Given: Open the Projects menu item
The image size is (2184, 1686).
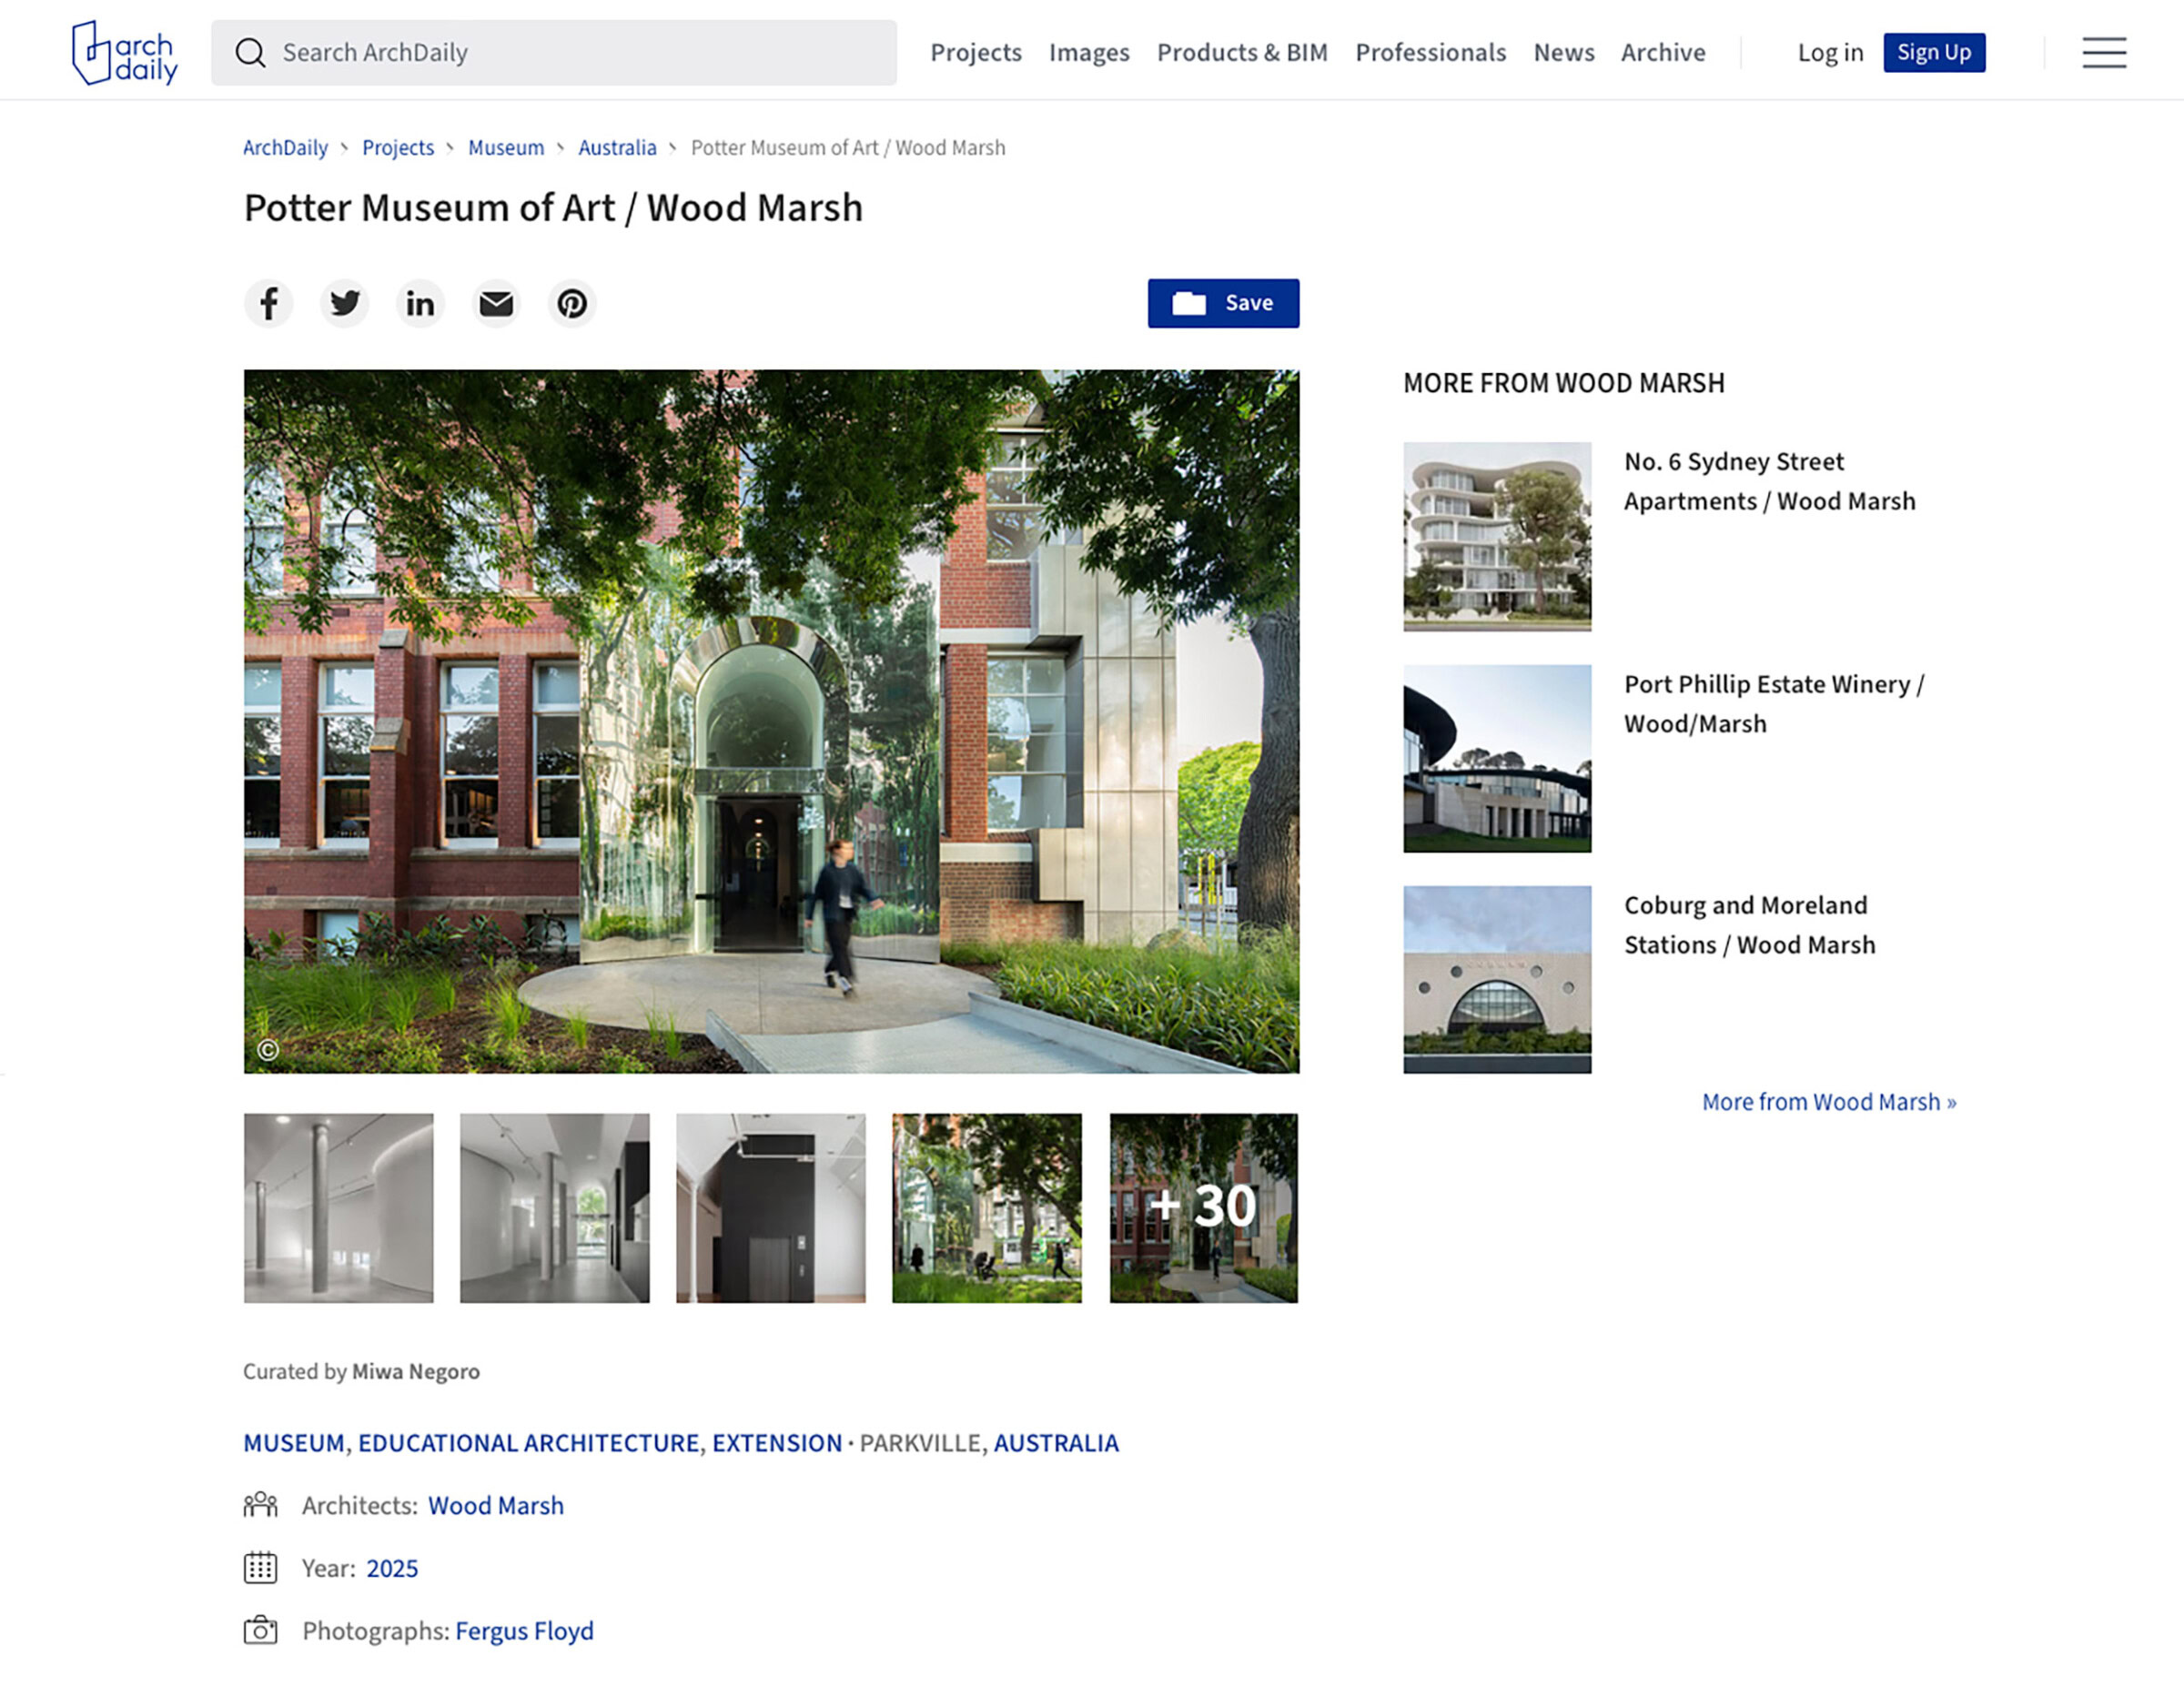Looking at the screenshot, I should point(975,53).
